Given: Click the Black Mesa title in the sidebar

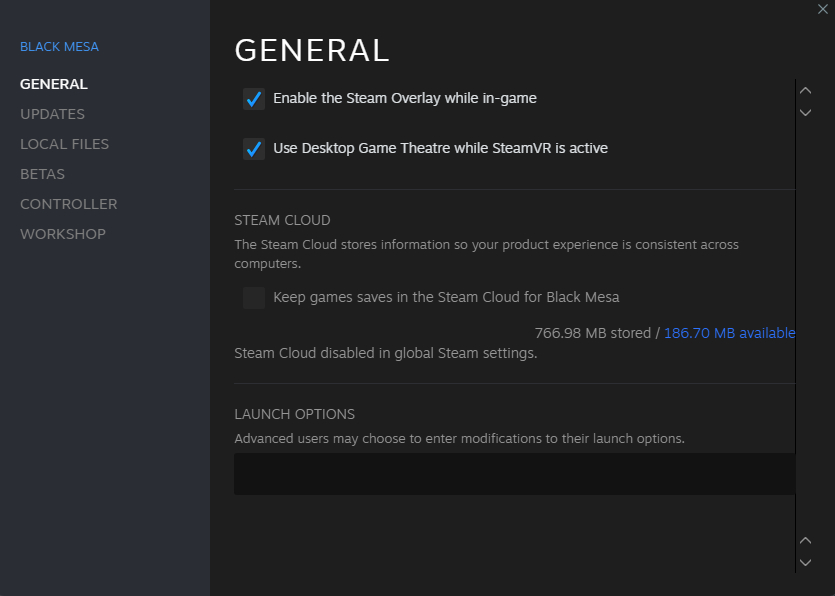Looking at the screenshot, I should (x=59, y=47).
